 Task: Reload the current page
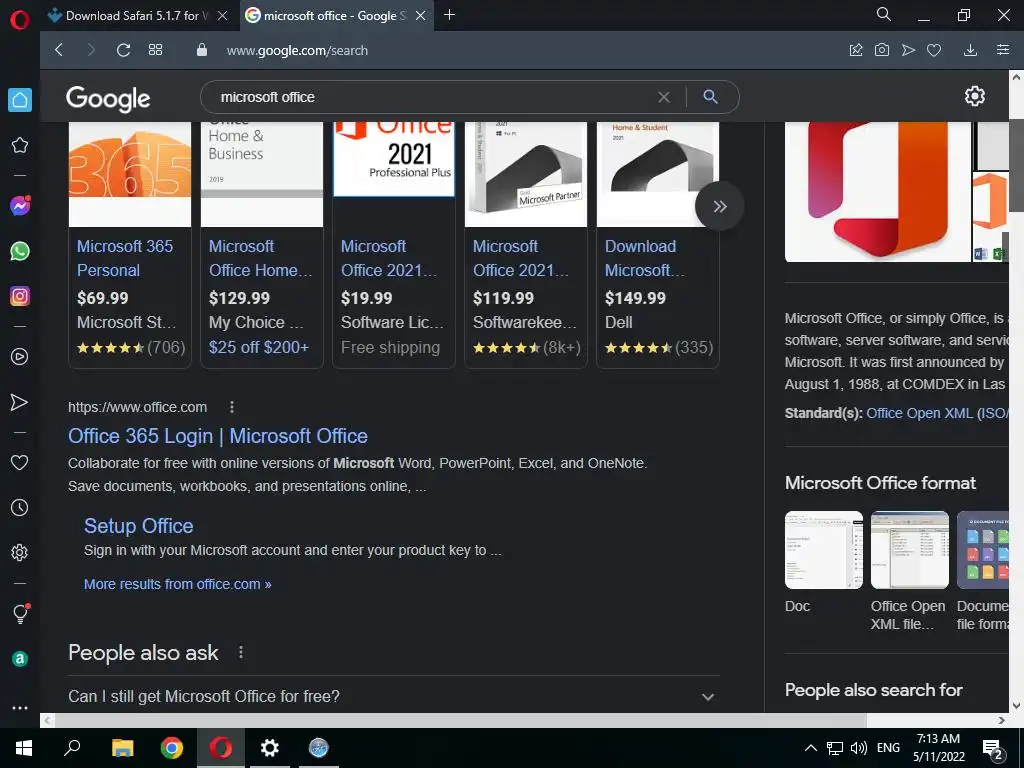point(123,50)
